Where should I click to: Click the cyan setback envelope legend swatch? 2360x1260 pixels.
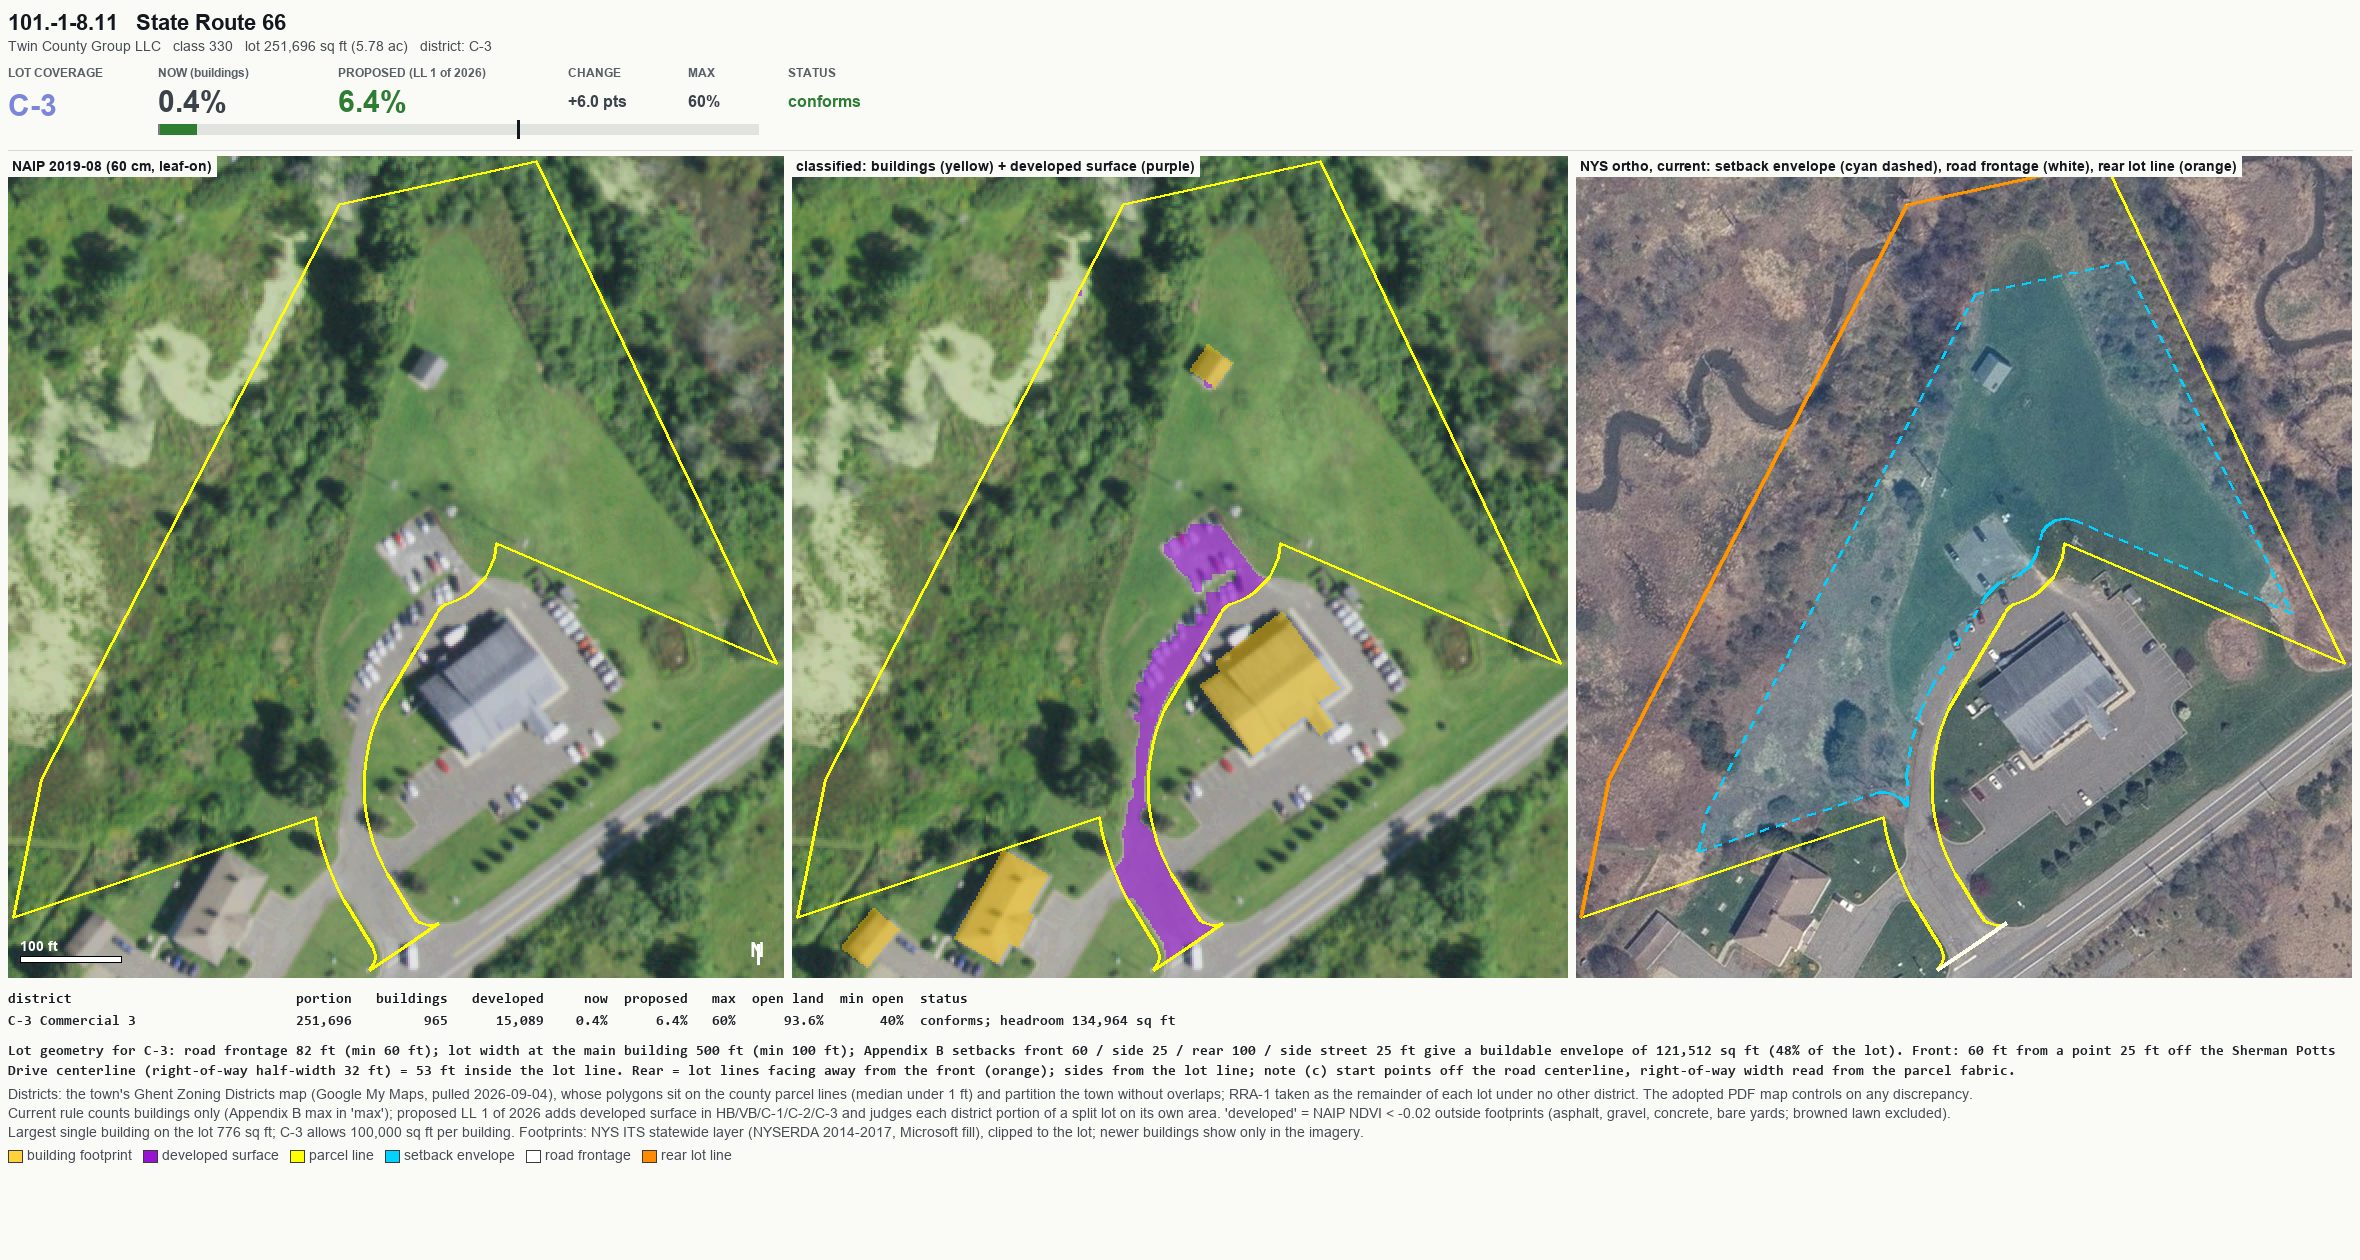point(392,1156)
